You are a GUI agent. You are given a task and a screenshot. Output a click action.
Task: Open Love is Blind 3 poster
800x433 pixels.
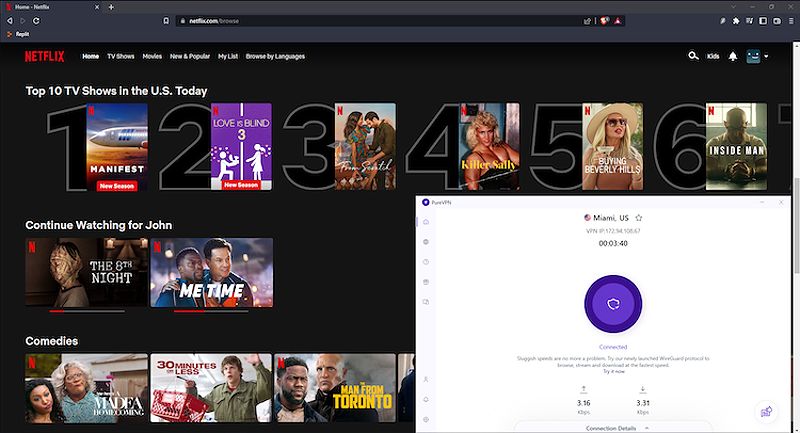[241, 147]
